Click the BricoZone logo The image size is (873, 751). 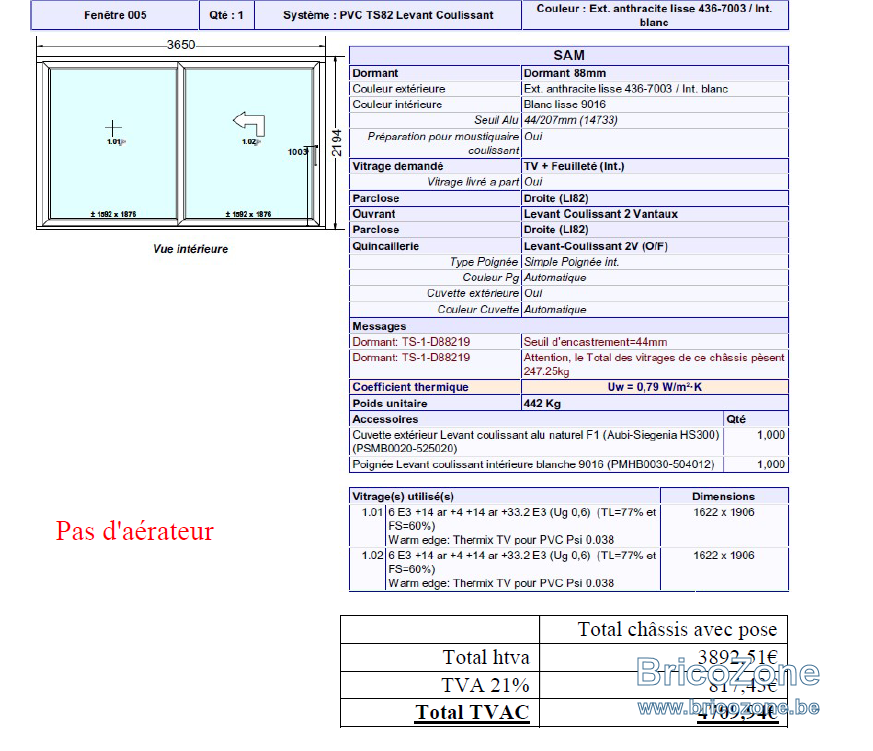coord(728,672)
